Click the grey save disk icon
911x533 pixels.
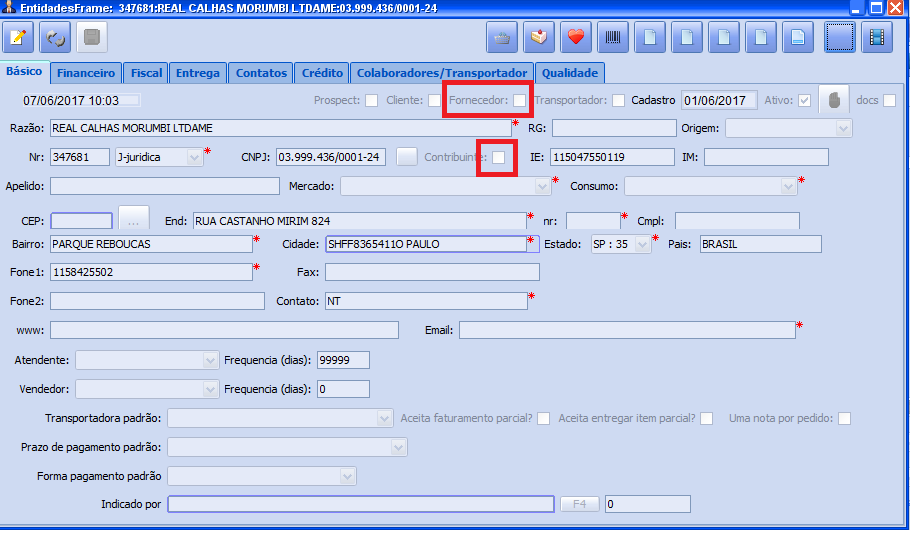(x=92, y=38)
